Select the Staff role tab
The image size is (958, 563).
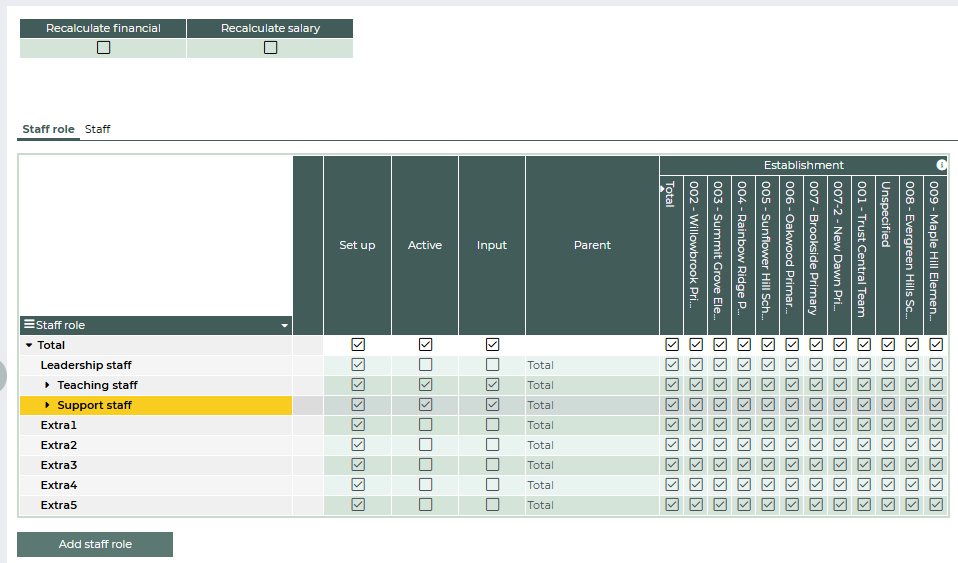click(x=48, y=129)
